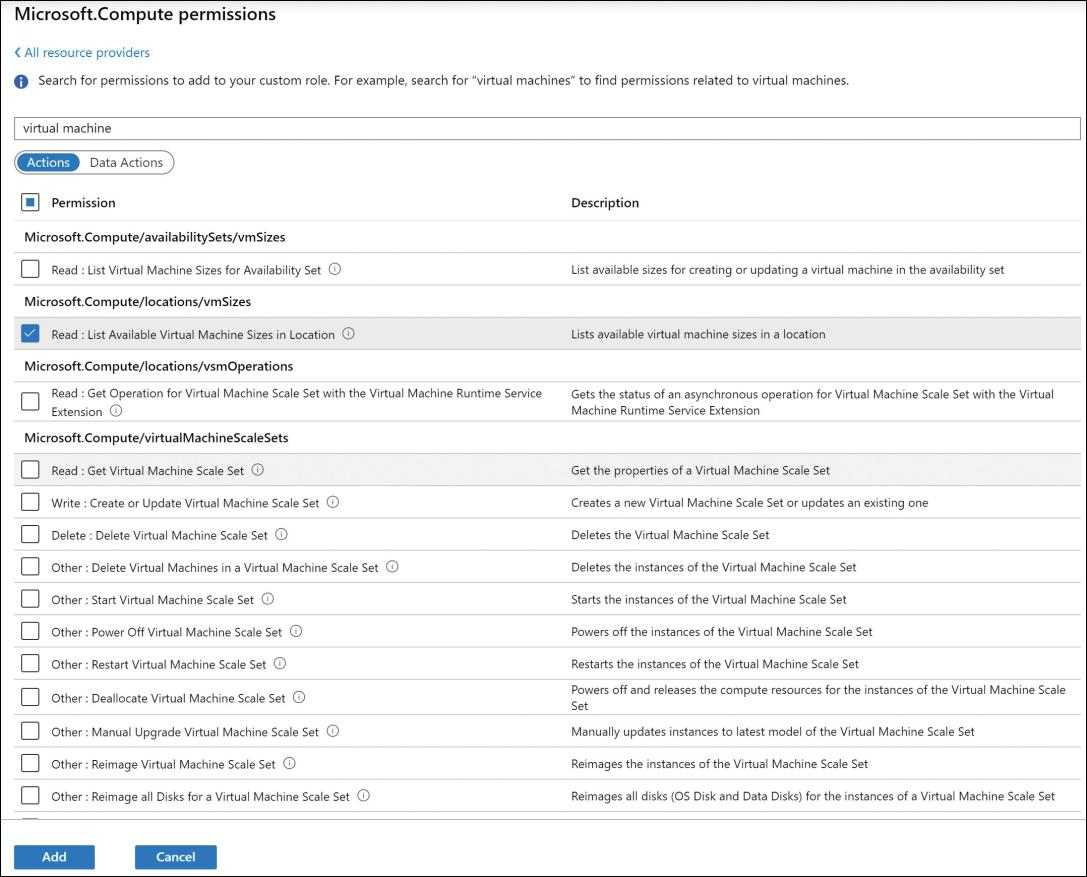This screenshot has height=877, width=1087.
Task: Check List Virtual Machine Sizes for Availability Set
Action: pyautogui.click(x=30, y=269)
